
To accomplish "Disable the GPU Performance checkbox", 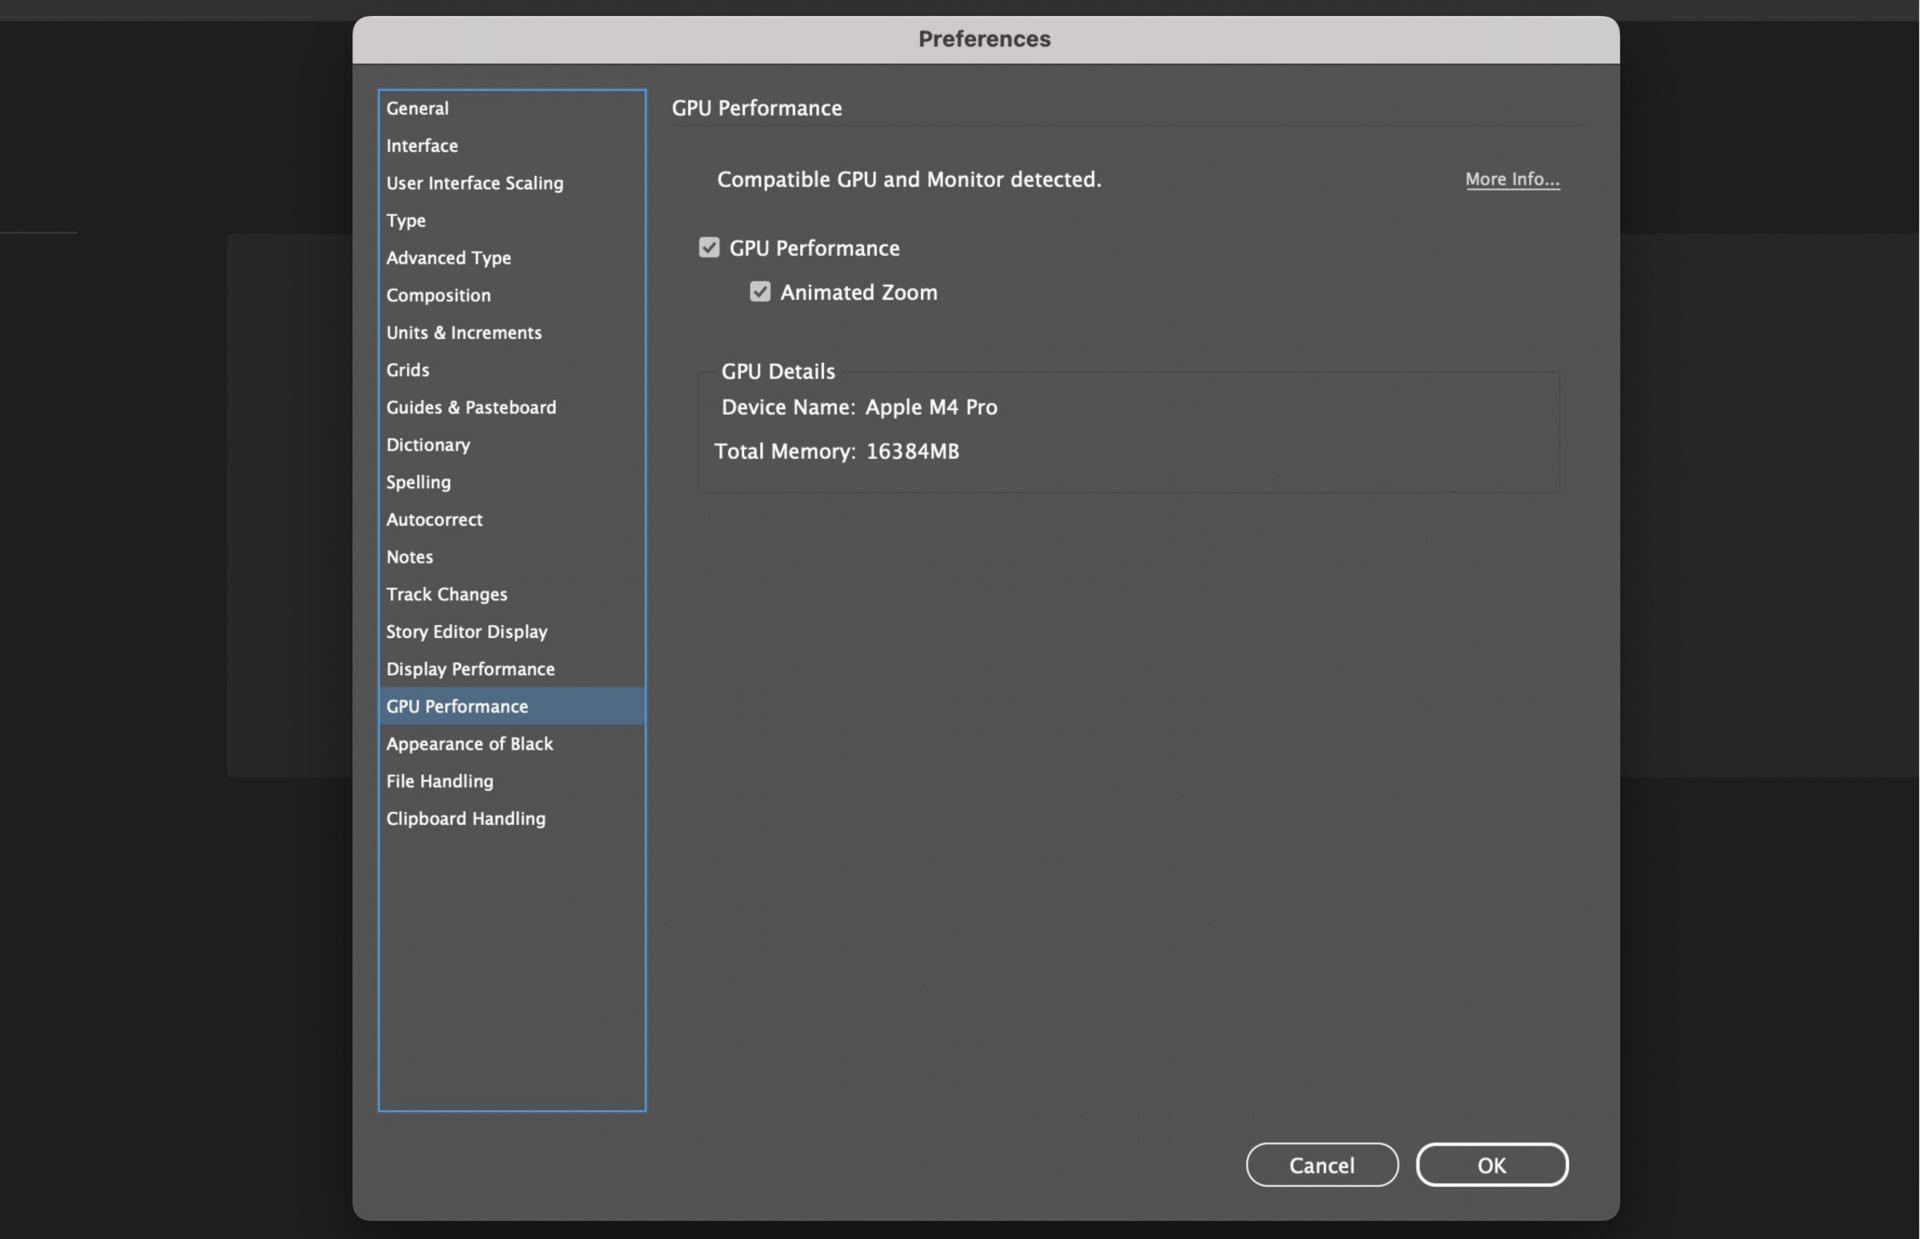I will [709, 247].
